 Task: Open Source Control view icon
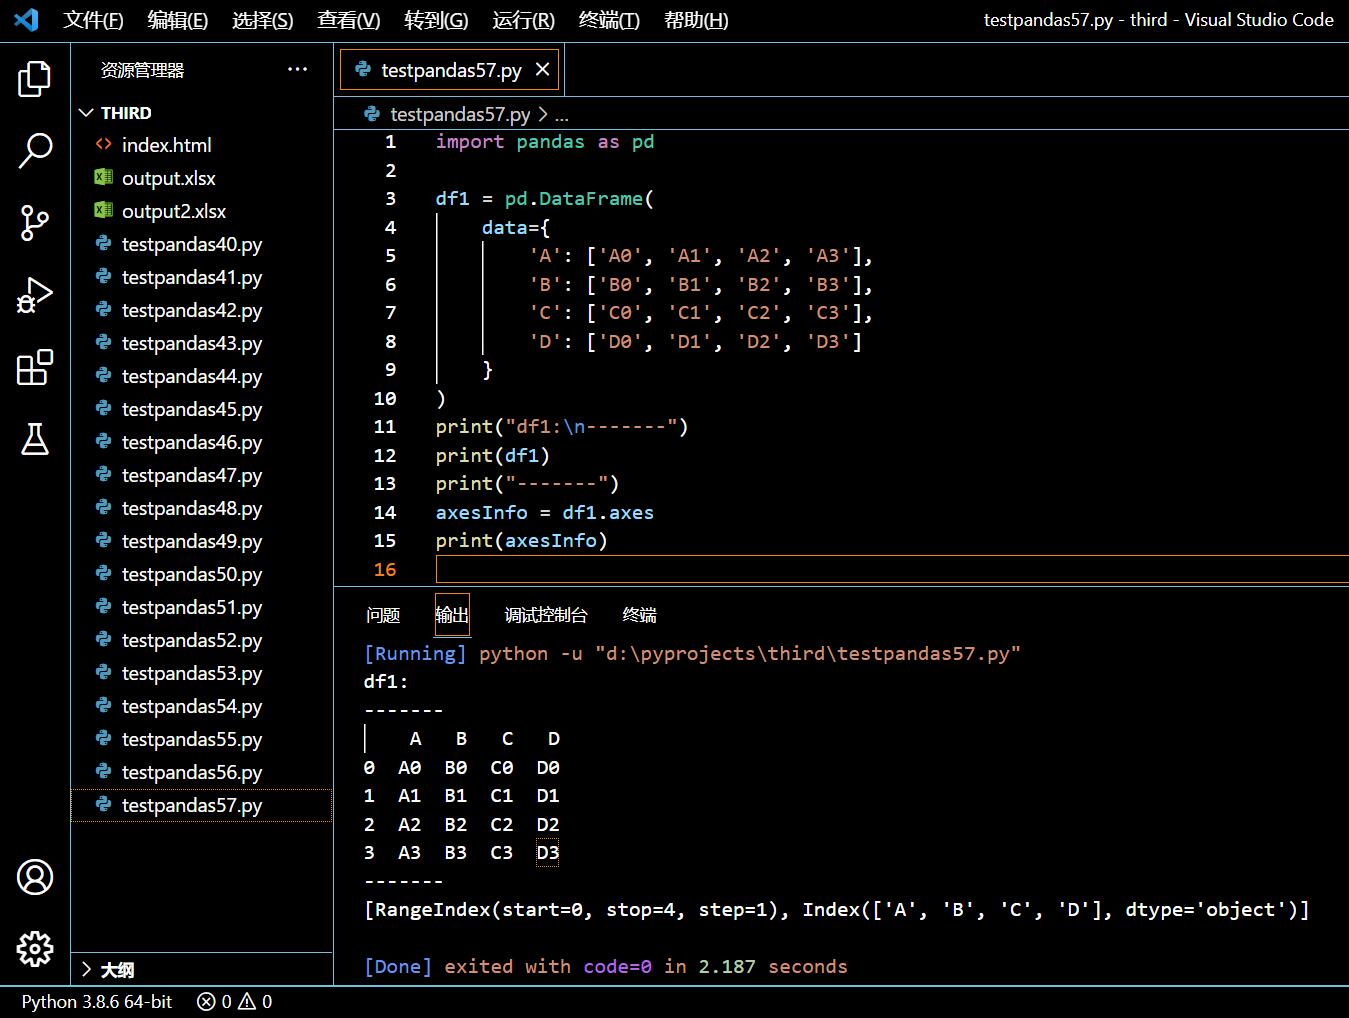click(x=35, y=223)
